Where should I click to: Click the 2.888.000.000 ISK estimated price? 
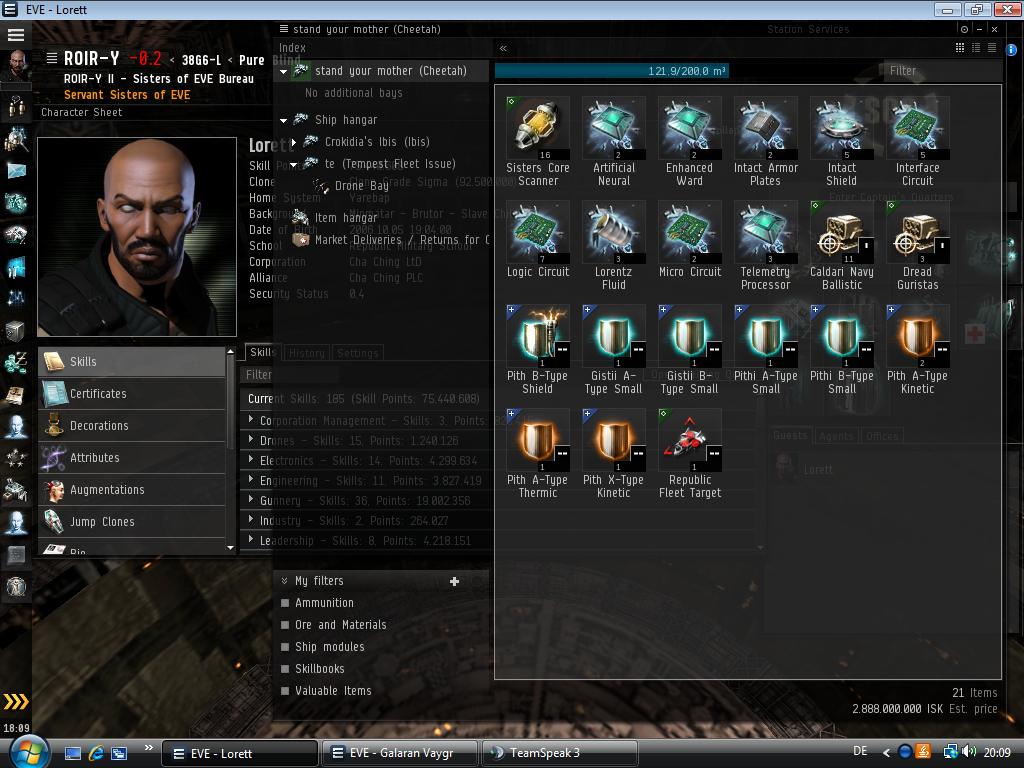[x=897, y=709]
